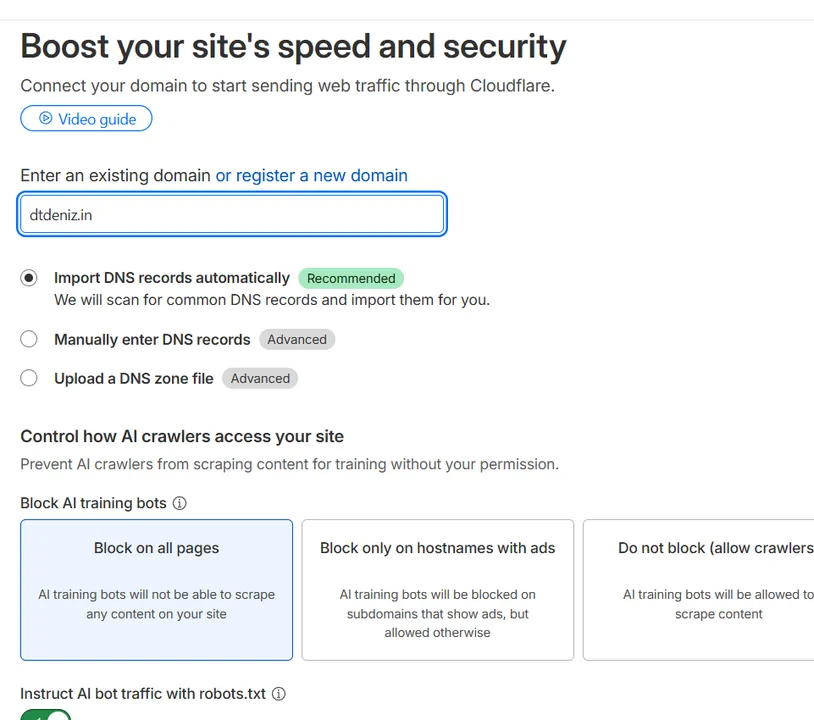
Task: Select the Block on all pages card
Action: (156, 590)
